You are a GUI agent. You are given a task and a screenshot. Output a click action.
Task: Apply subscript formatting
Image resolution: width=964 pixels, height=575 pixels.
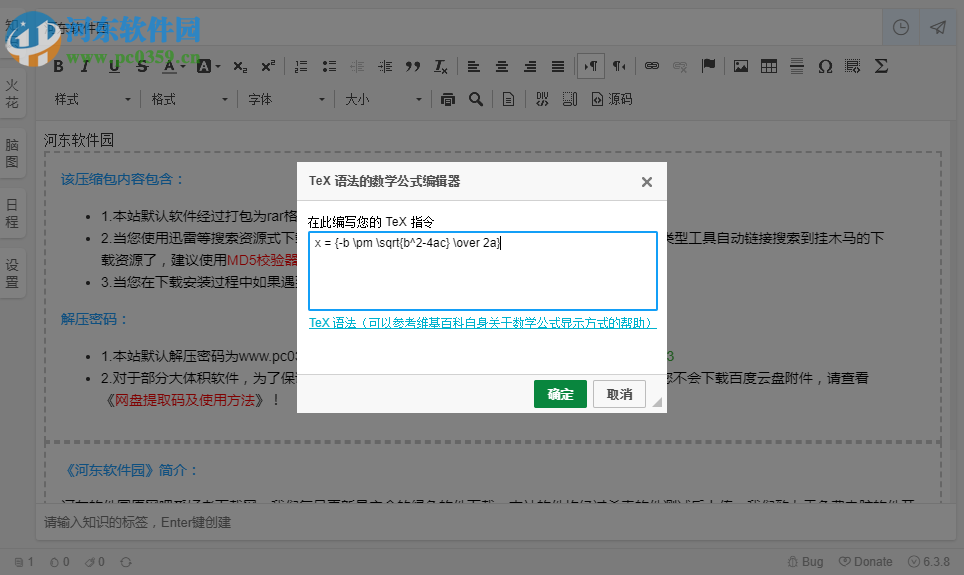pos(240,66)
